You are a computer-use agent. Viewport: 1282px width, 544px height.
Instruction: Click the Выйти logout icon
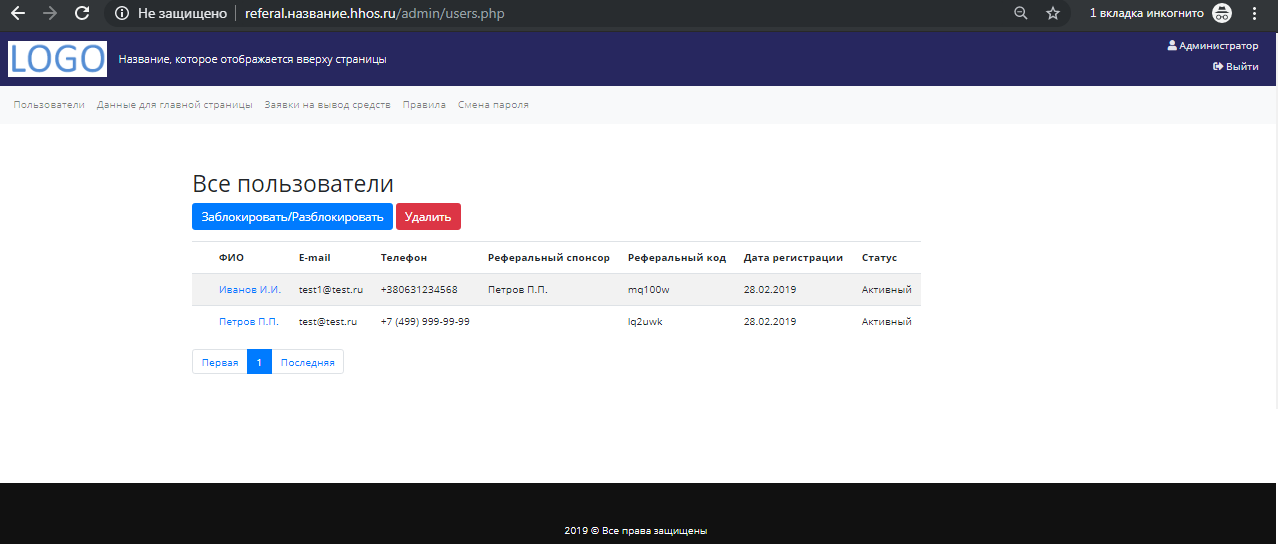[1218, 67]
